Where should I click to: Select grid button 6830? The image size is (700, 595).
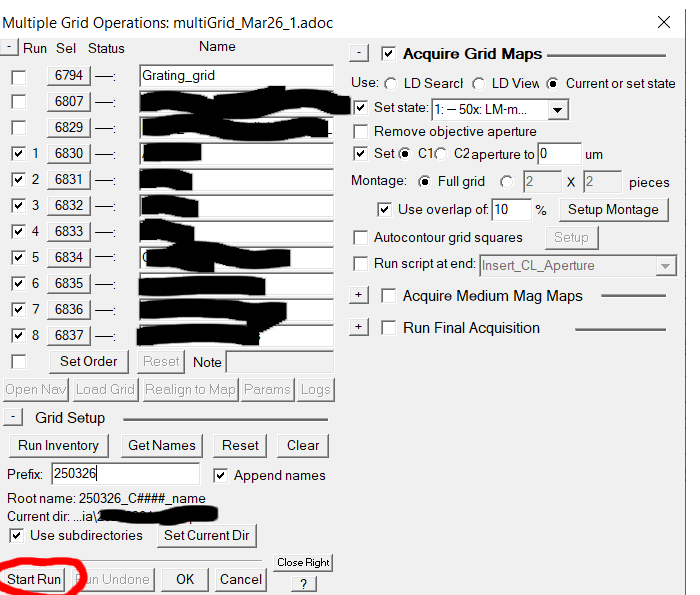pos(69,154)
